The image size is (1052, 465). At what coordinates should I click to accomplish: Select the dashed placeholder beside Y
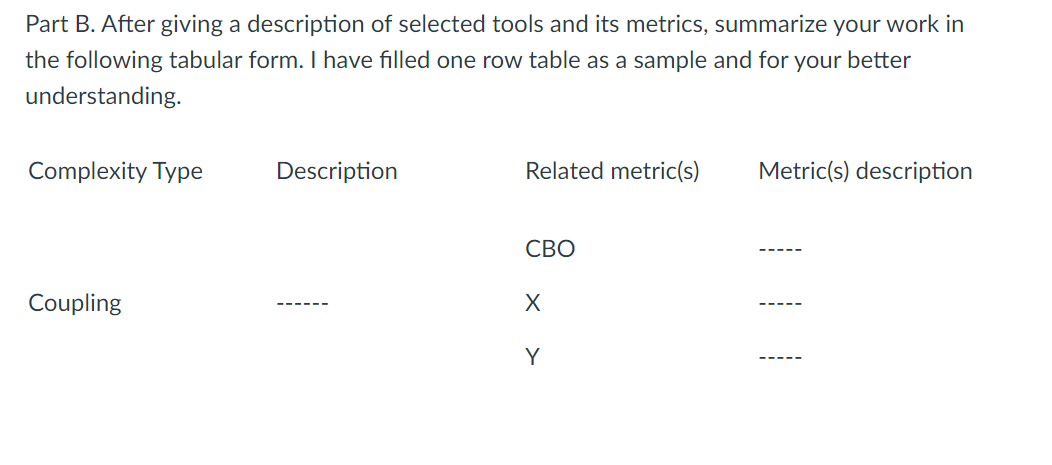click(x=780, y=358)
